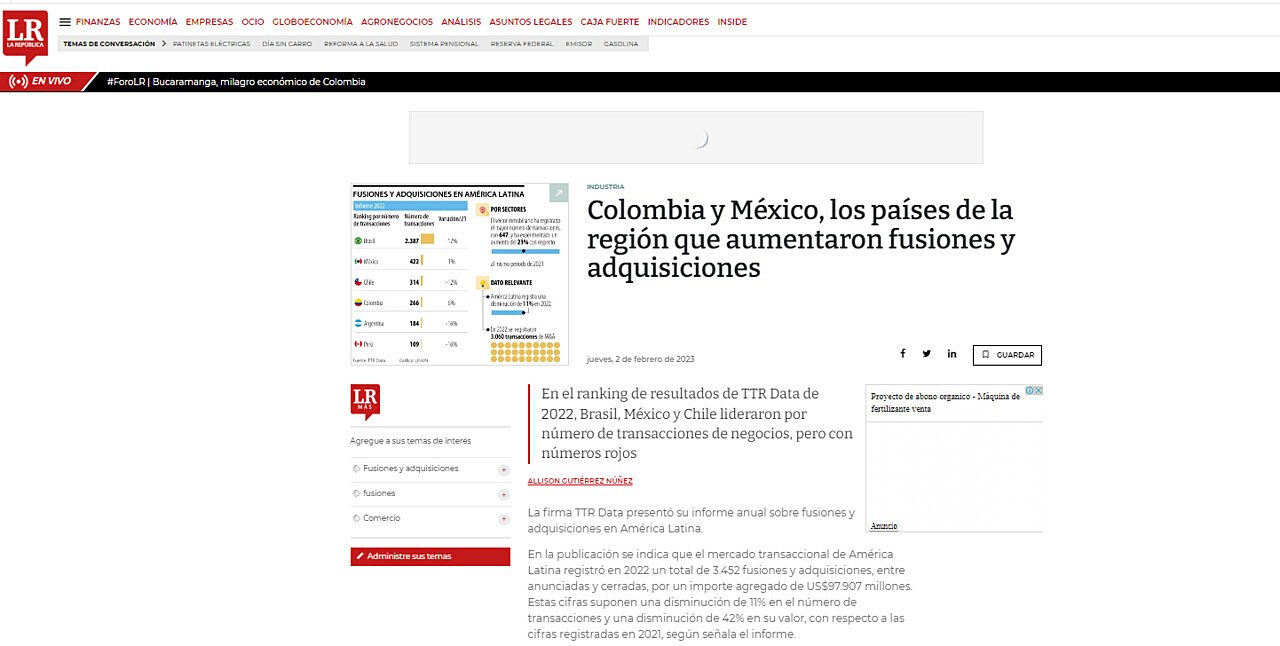Share article on Facebook
The image size is (1280, 646).
[902, 354]
